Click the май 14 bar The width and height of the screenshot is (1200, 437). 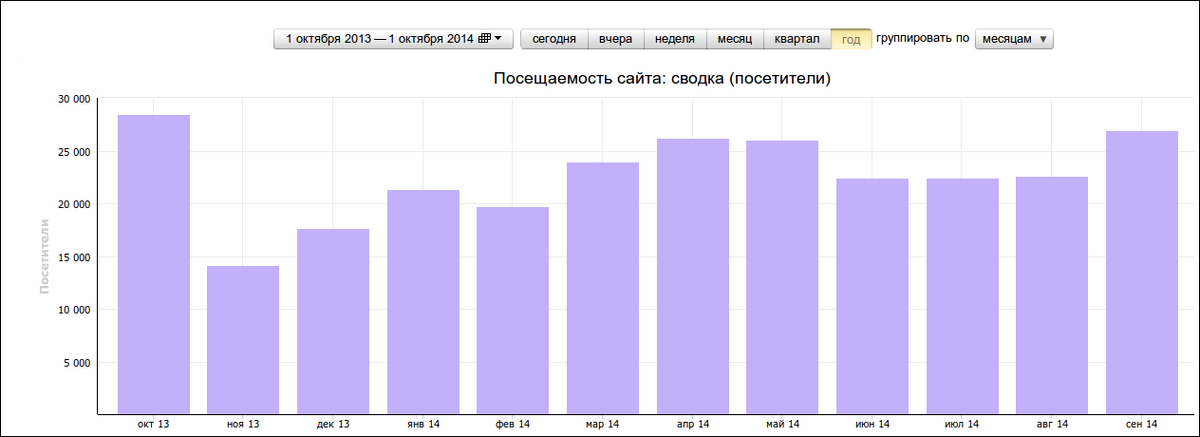(783, 277)
